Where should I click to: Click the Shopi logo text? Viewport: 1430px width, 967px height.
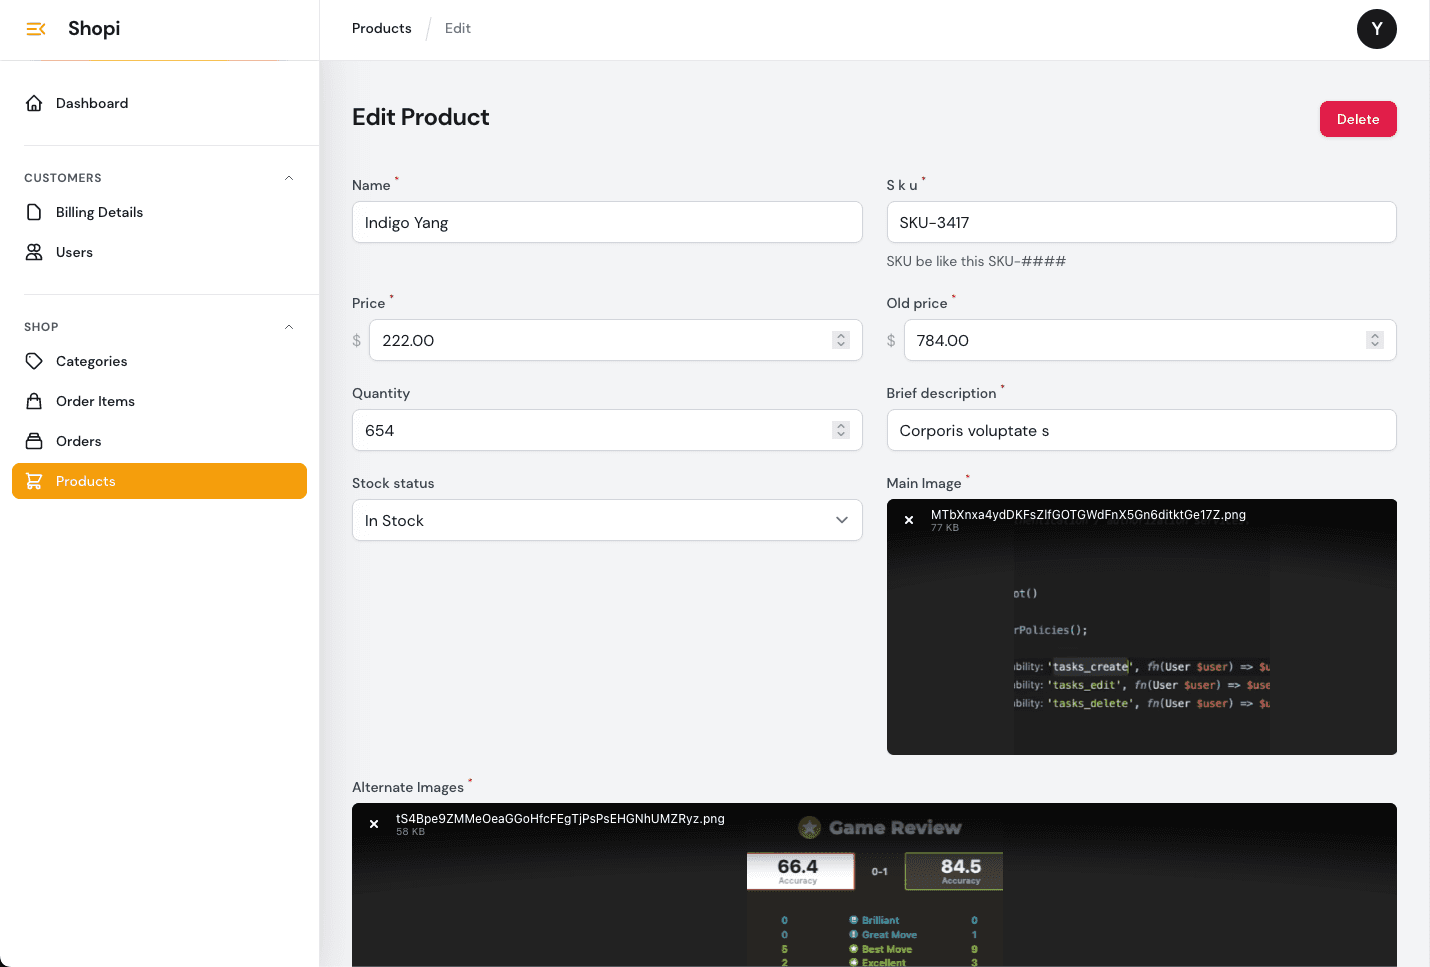coord(94,28)
